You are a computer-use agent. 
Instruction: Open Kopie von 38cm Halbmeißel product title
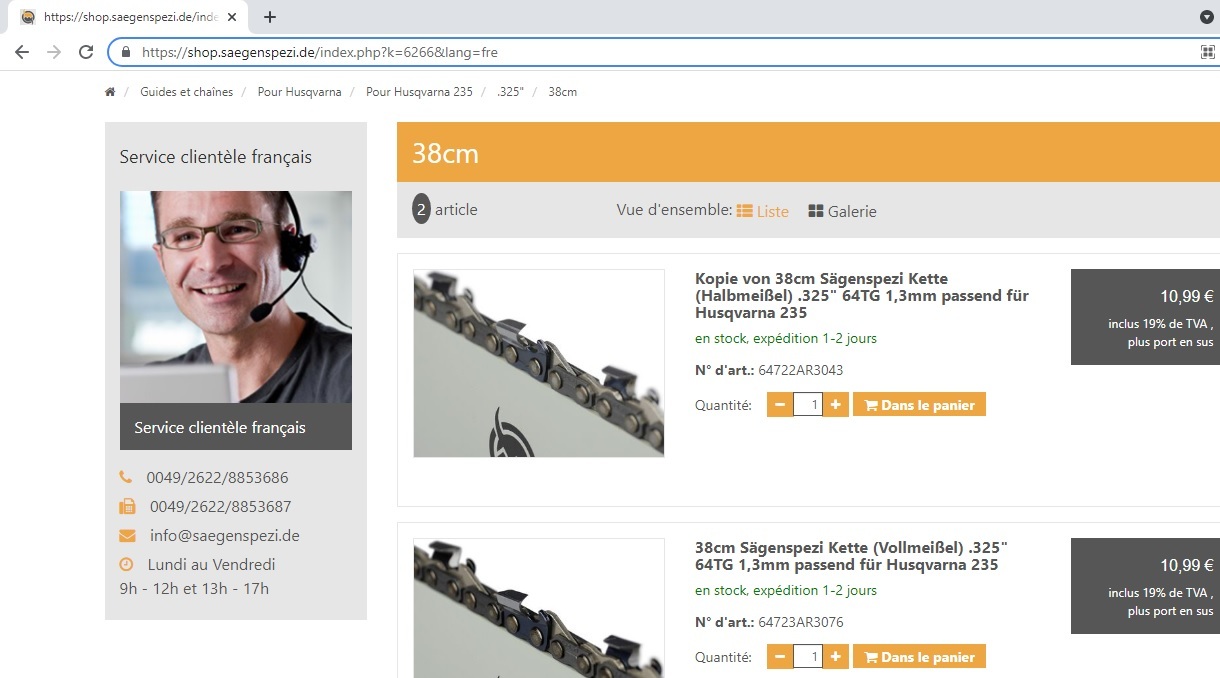pos(862,295)
